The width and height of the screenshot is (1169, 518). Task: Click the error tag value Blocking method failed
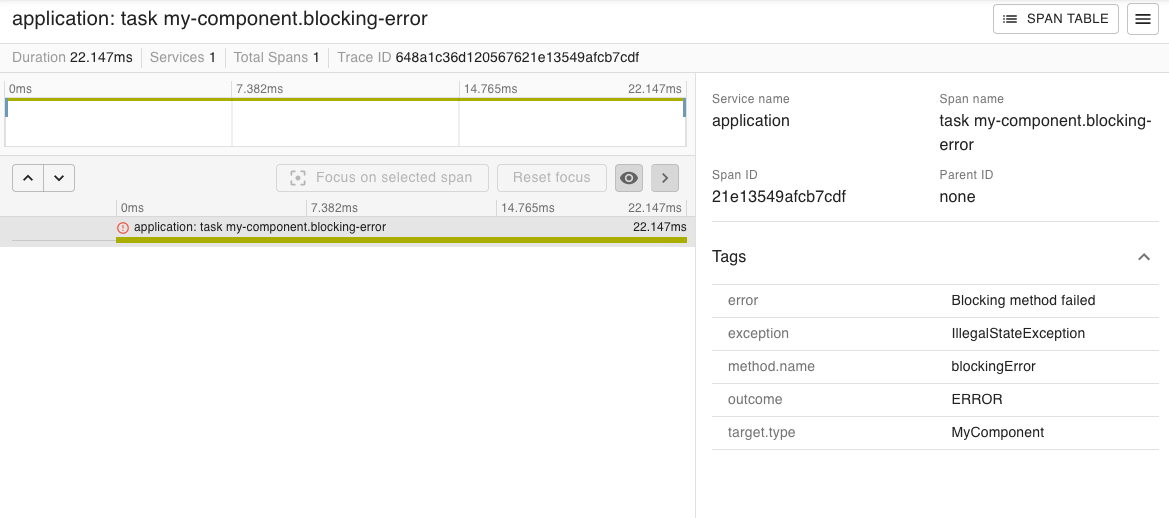pyautogui.click(x=1023, y=300)
